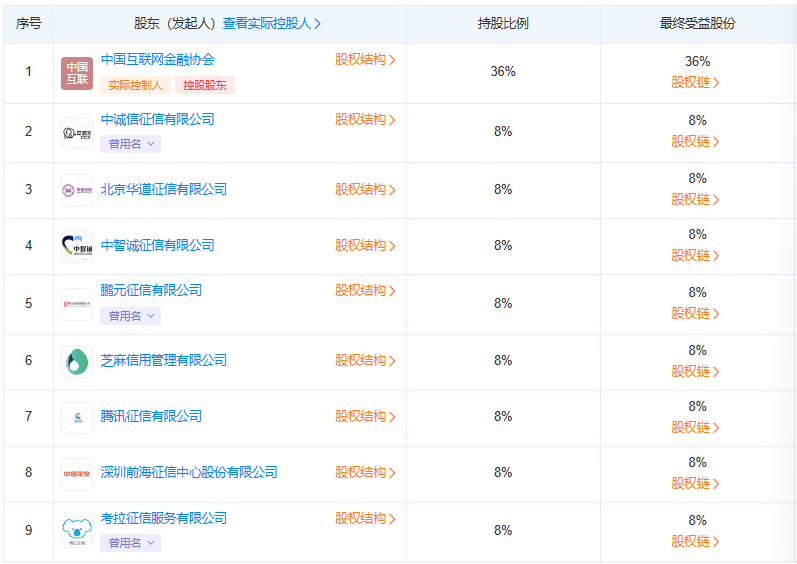The image size is (797, 564).
Task: Click the 鹏元征信有限公司 company logo
Action: tap(77, 304)
